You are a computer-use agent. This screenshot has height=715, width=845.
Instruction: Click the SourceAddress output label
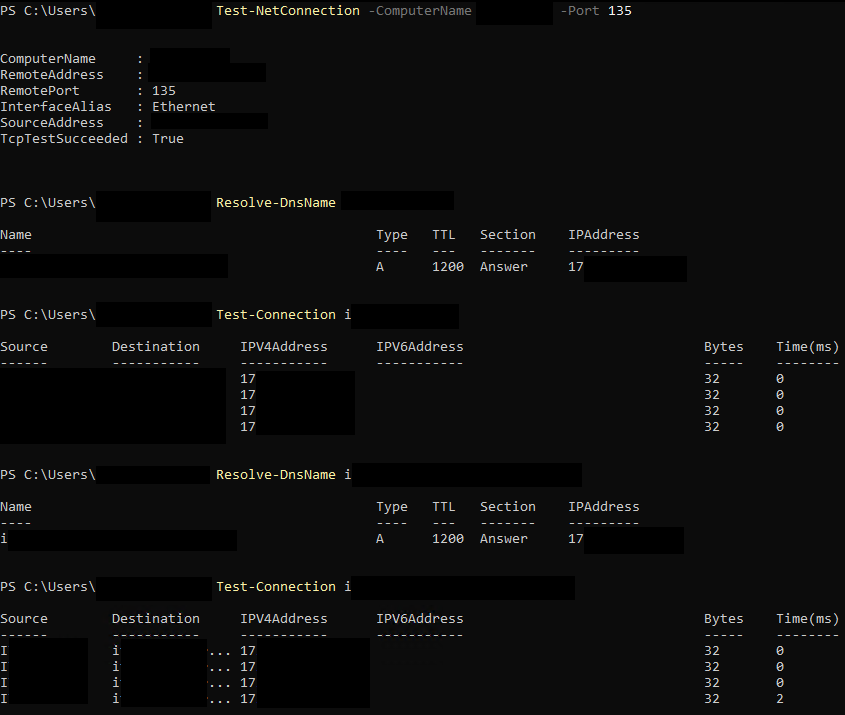click(52, 123)
